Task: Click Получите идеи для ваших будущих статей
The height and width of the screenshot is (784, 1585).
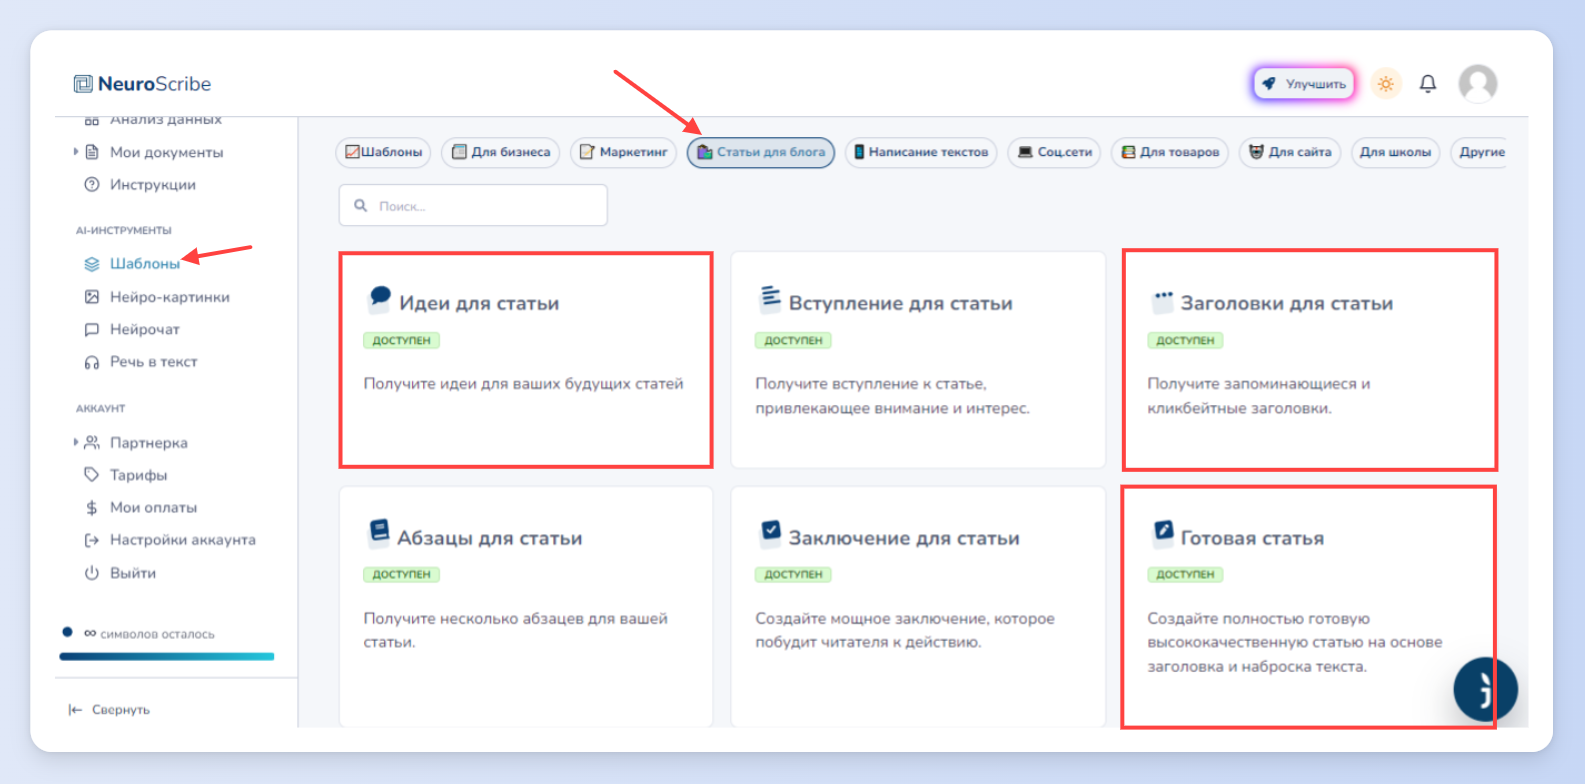Action: [523, 384]
